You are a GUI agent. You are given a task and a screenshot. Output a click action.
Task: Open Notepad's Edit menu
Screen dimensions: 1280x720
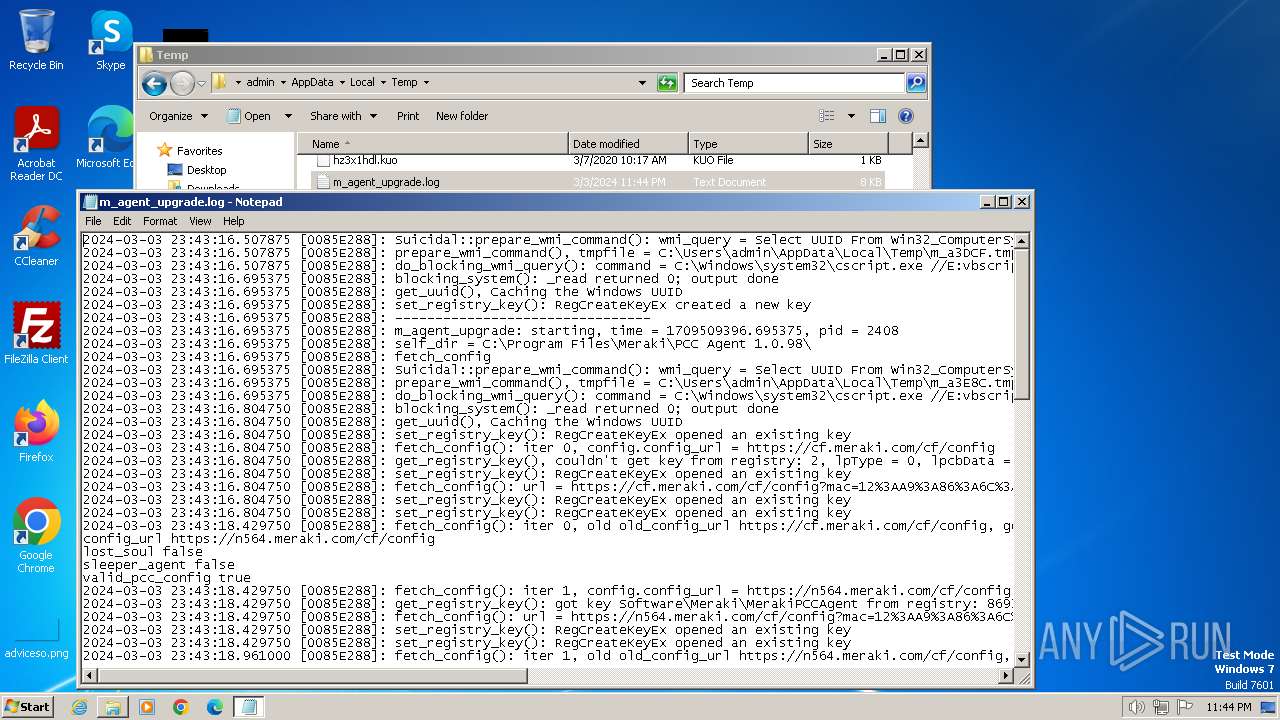tap(122, 221)
